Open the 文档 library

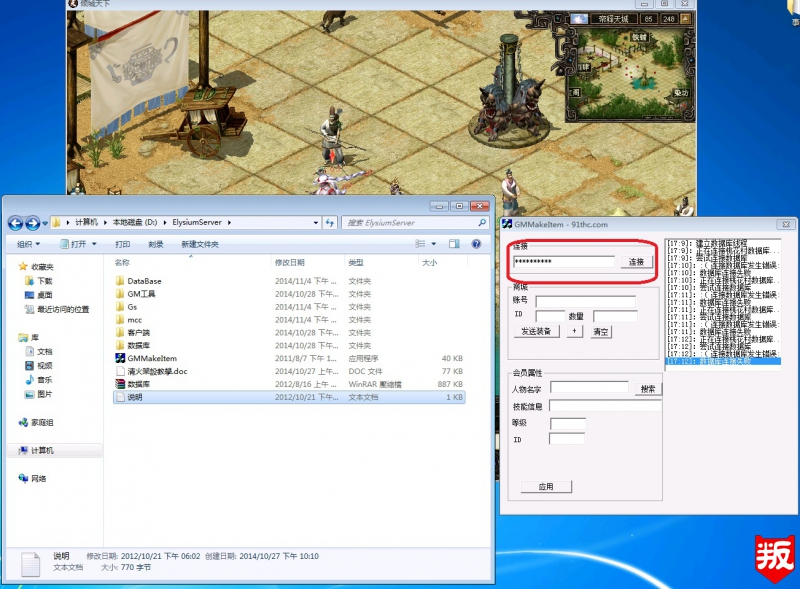(x=39, y=352)
